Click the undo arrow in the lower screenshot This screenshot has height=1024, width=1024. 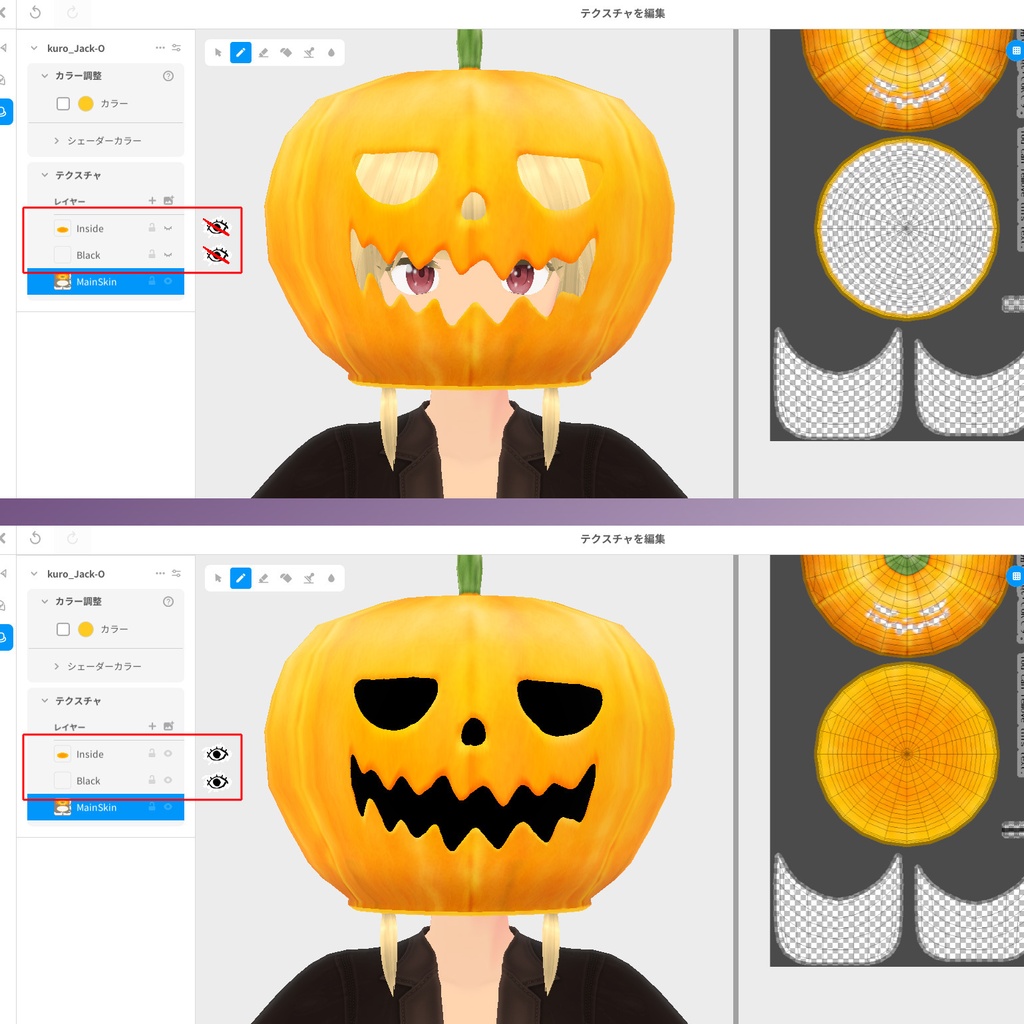pyautogui.click(x=35, y=537)
